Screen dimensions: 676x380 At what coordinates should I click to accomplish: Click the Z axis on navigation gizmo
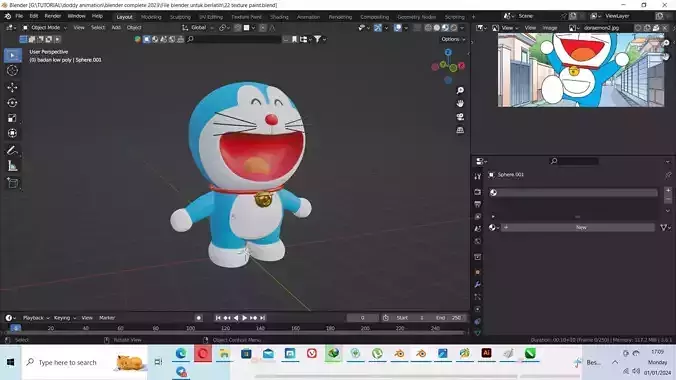pos(448,52)
